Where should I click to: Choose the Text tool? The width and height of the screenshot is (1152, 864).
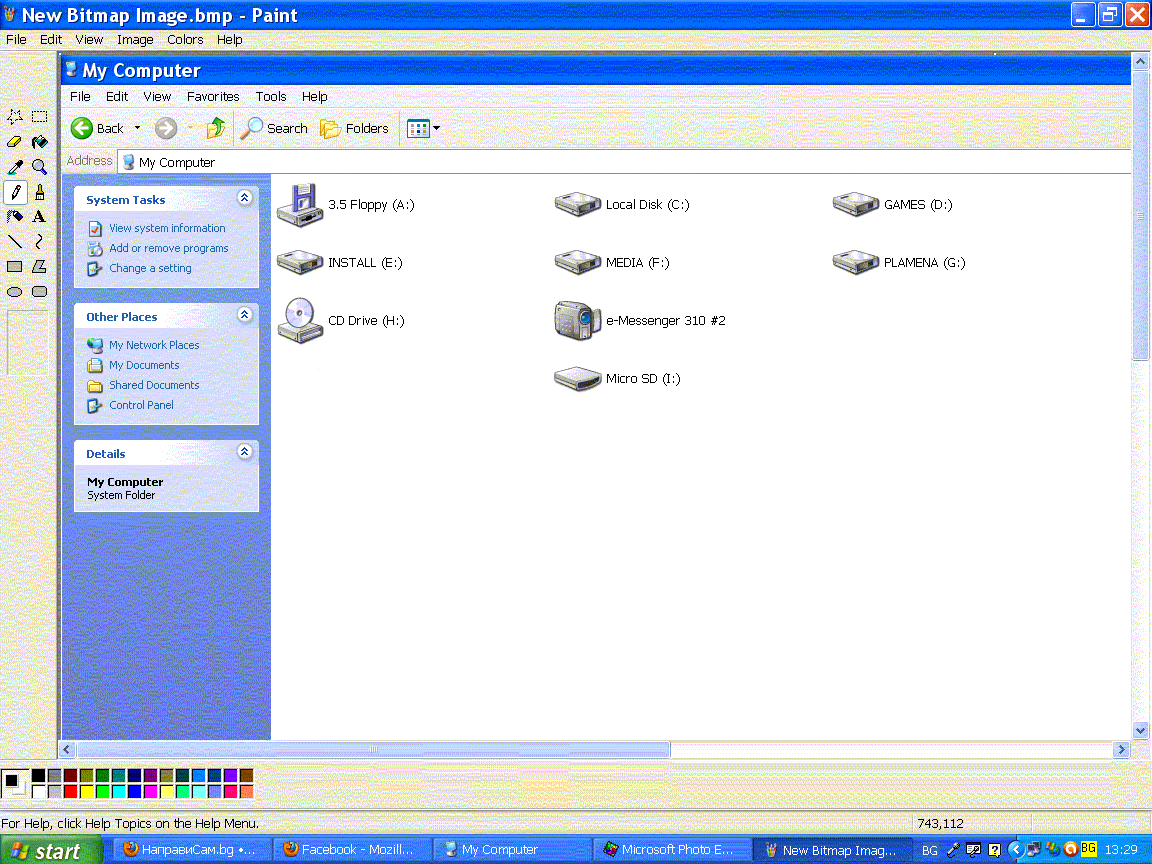(39, 216)
